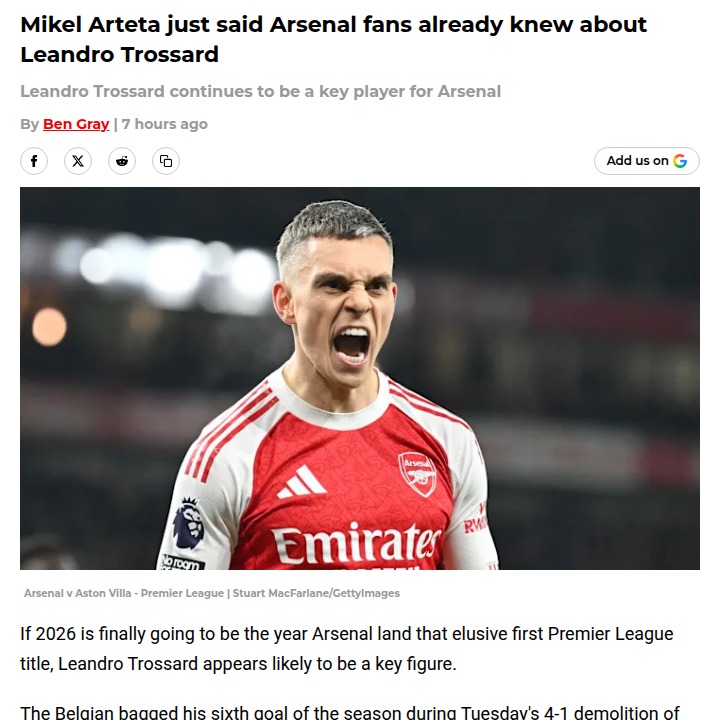Click the subheadline about Trossard being key
The image size is (720, 720).
click(260, 91)
